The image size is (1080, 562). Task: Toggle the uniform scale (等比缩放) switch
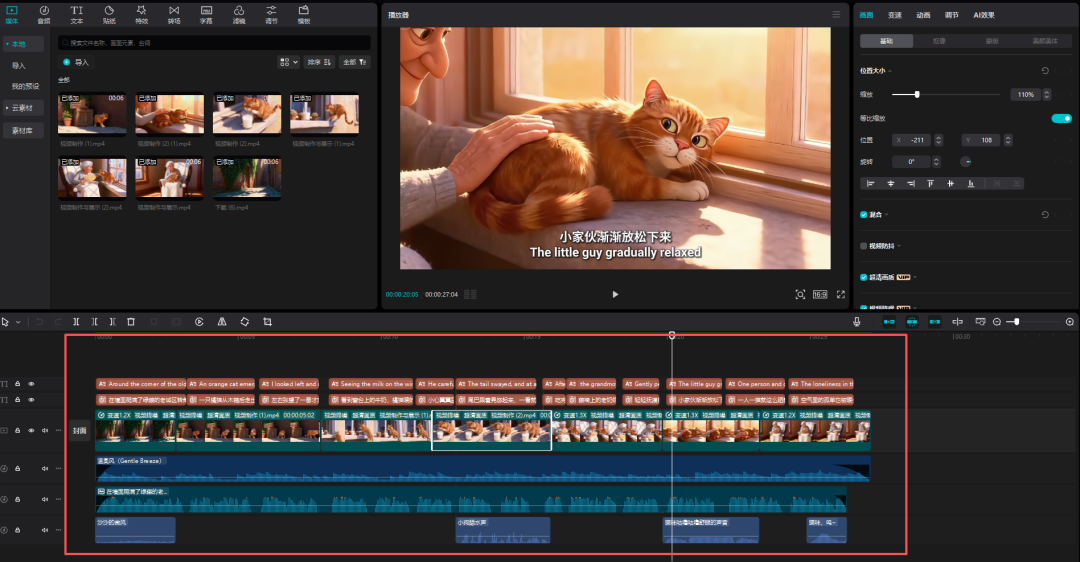(x=1061, y=118)
